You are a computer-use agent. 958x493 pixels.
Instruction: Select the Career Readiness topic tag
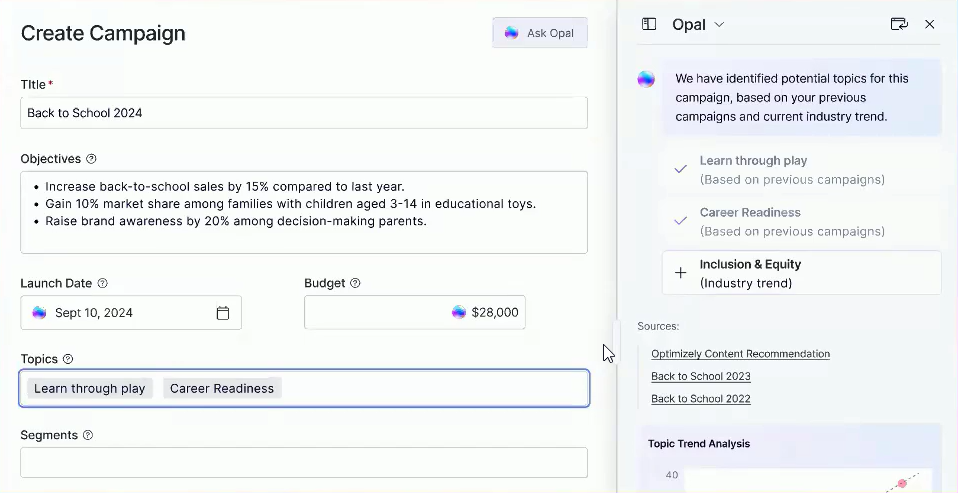tap(222, 388)
